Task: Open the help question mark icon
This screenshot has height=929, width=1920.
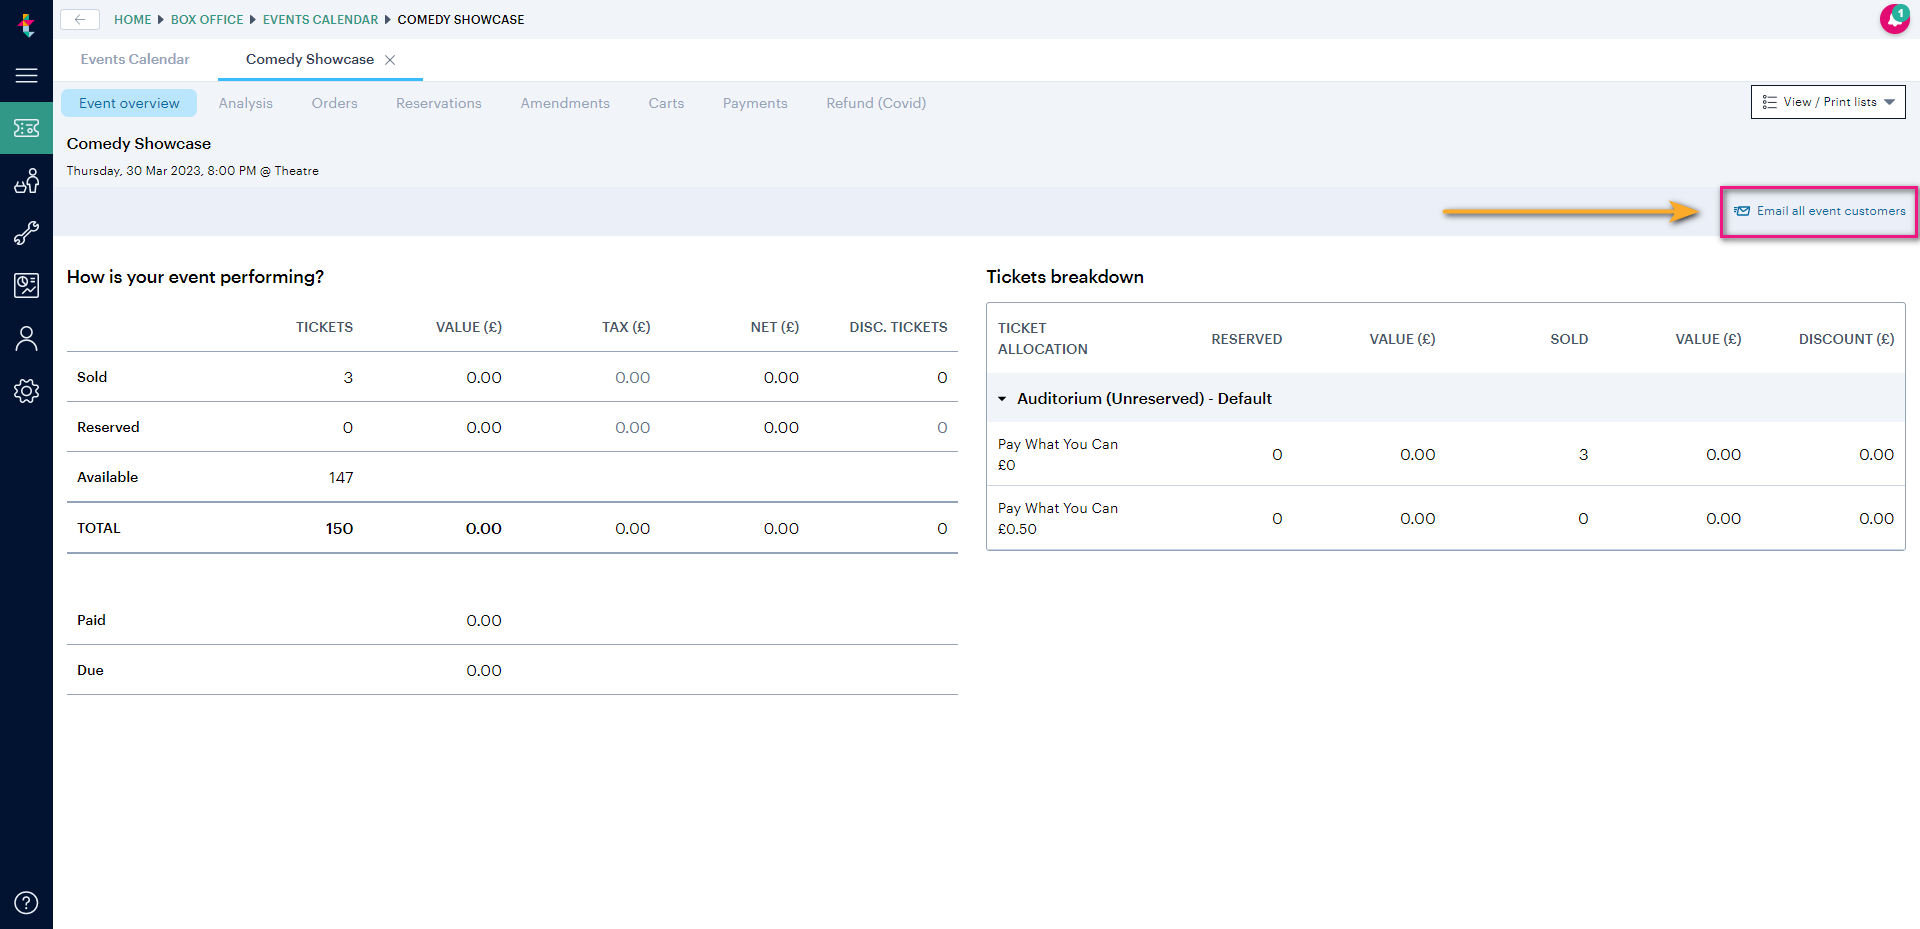Action: point(26,903)
